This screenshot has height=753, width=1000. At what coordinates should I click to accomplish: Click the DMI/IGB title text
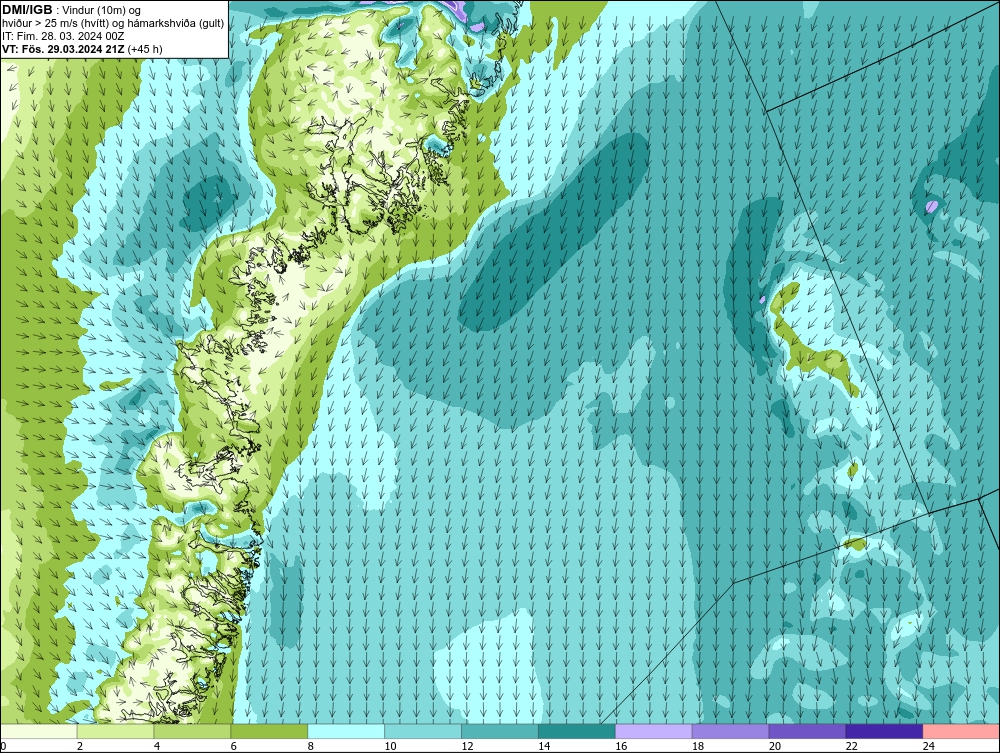(x=27, y=10)
